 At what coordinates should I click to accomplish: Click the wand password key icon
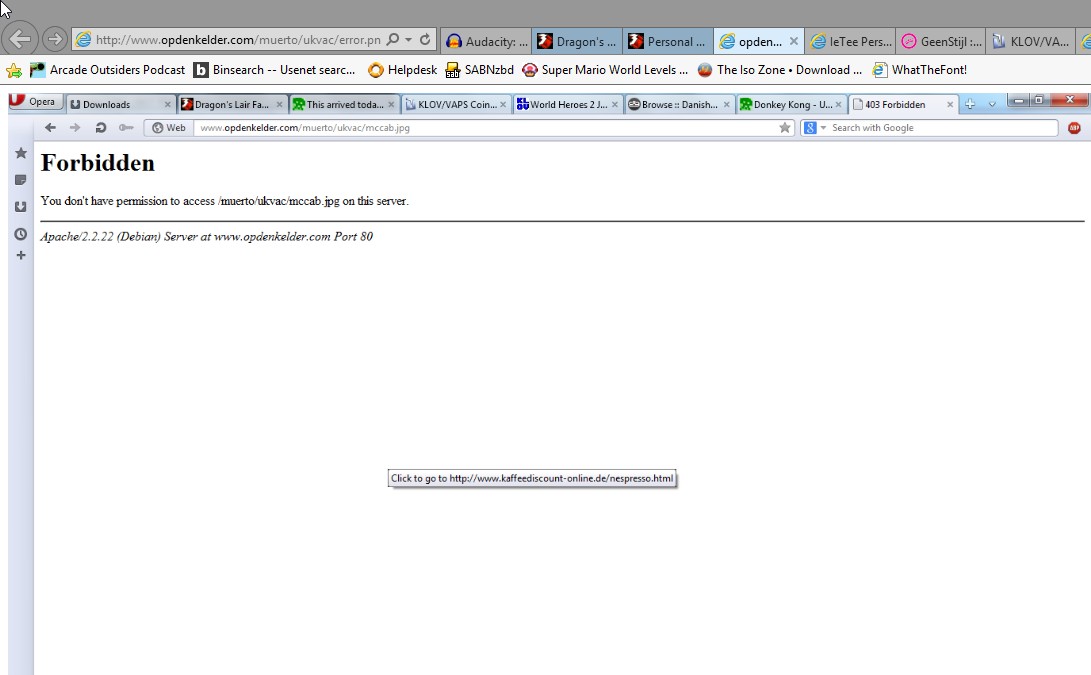pyautogui.click(x=125, y=128)
